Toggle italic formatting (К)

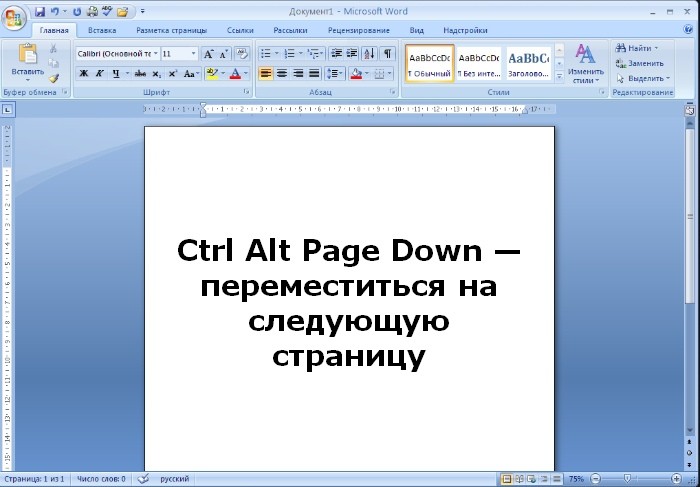point(99,74)
